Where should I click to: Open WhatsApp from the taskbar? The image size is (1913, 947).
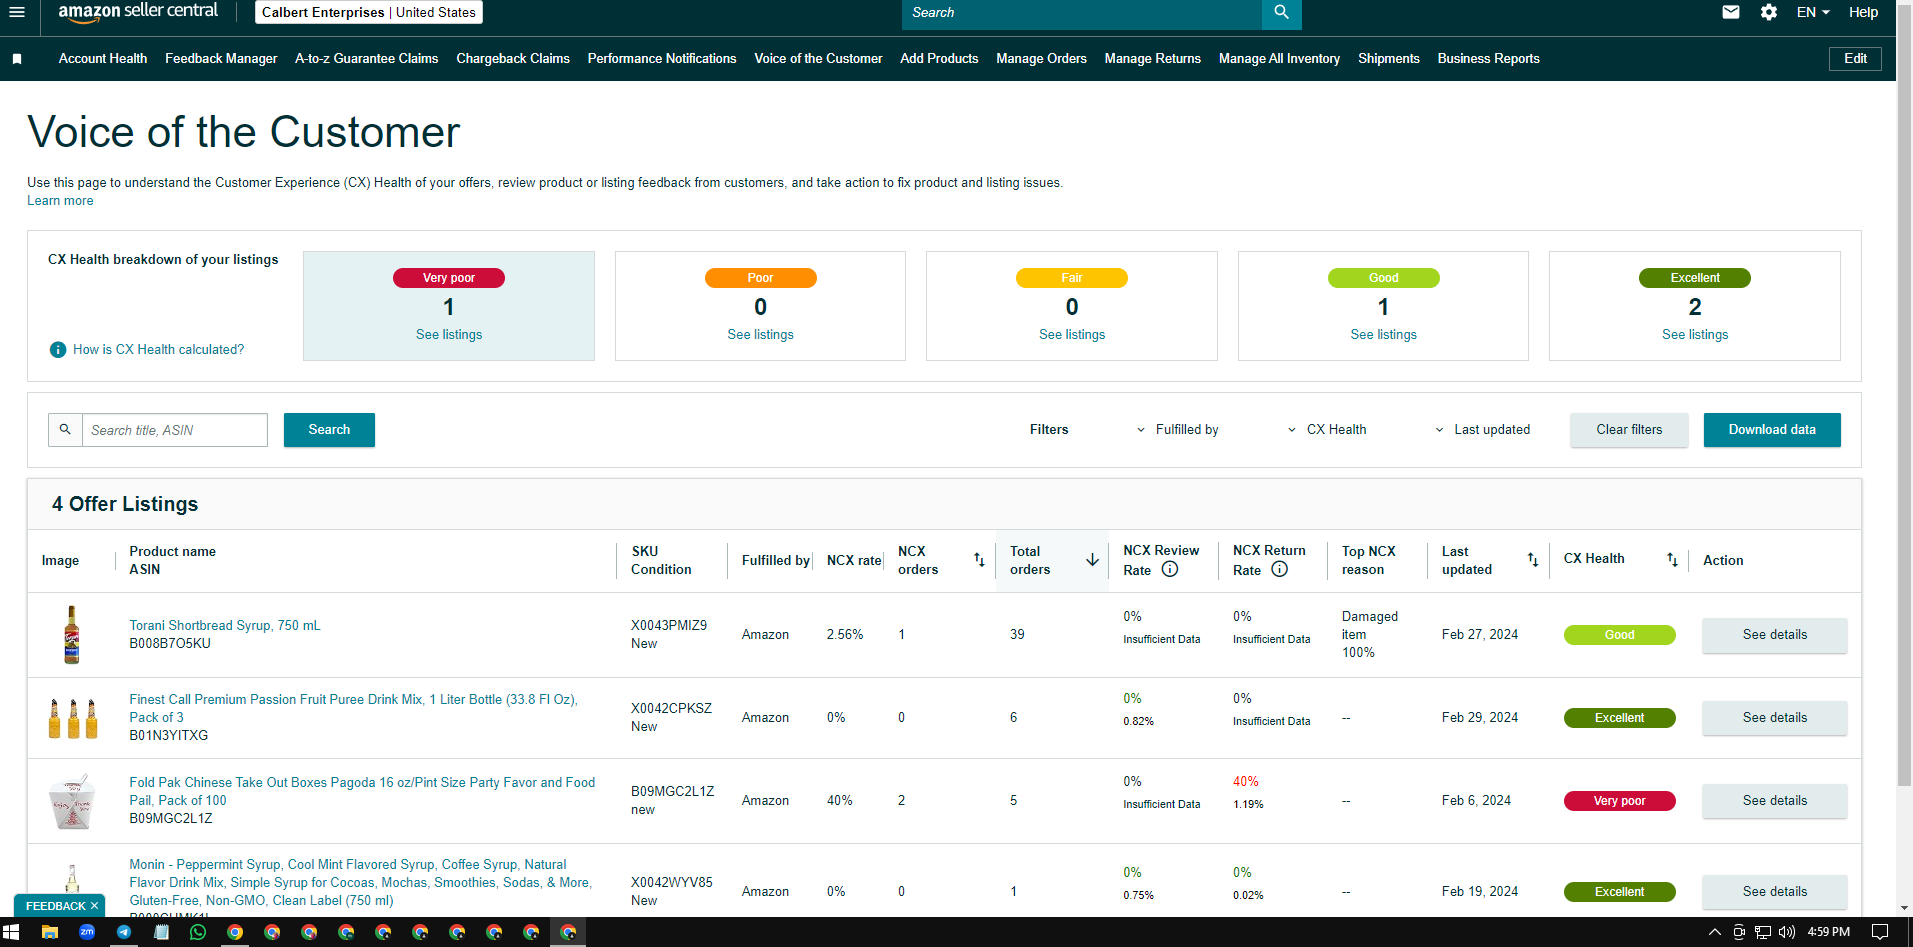[x=198, y=932]
